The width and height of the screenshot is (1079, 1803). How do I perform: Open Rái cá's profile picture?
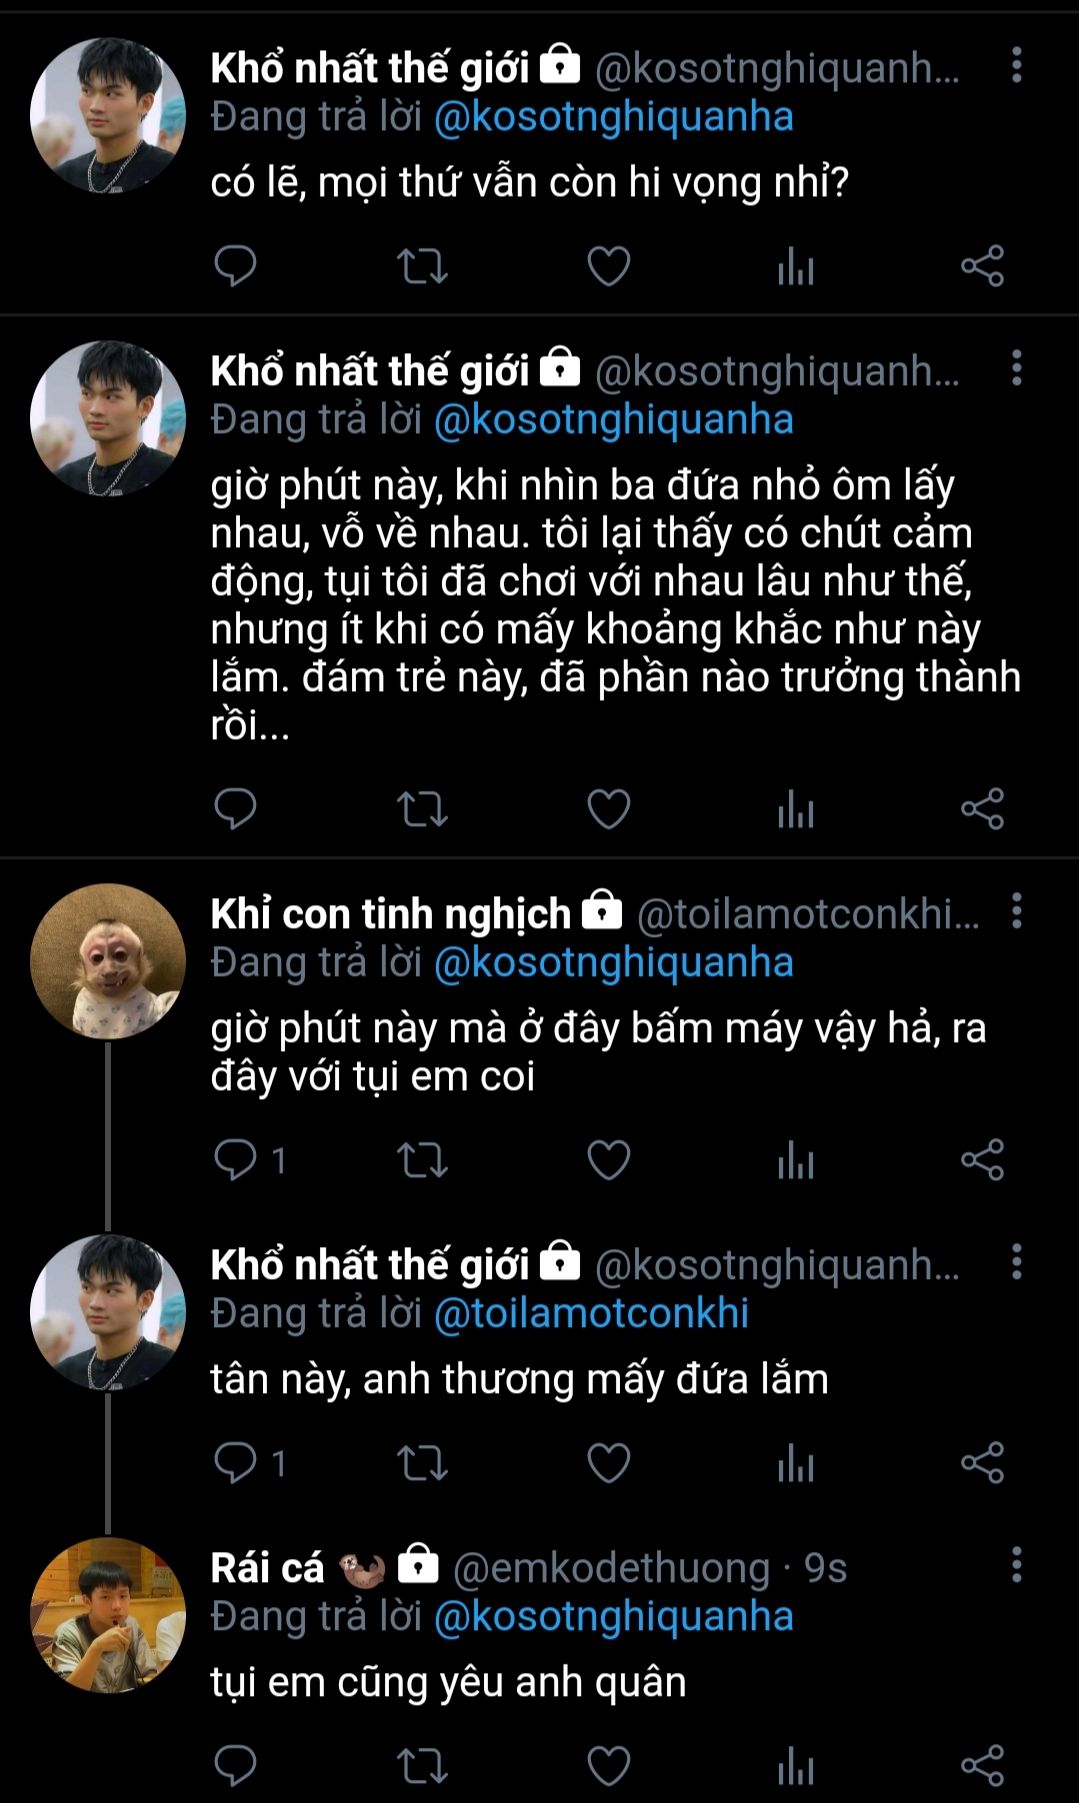(x=108, y=1614)
